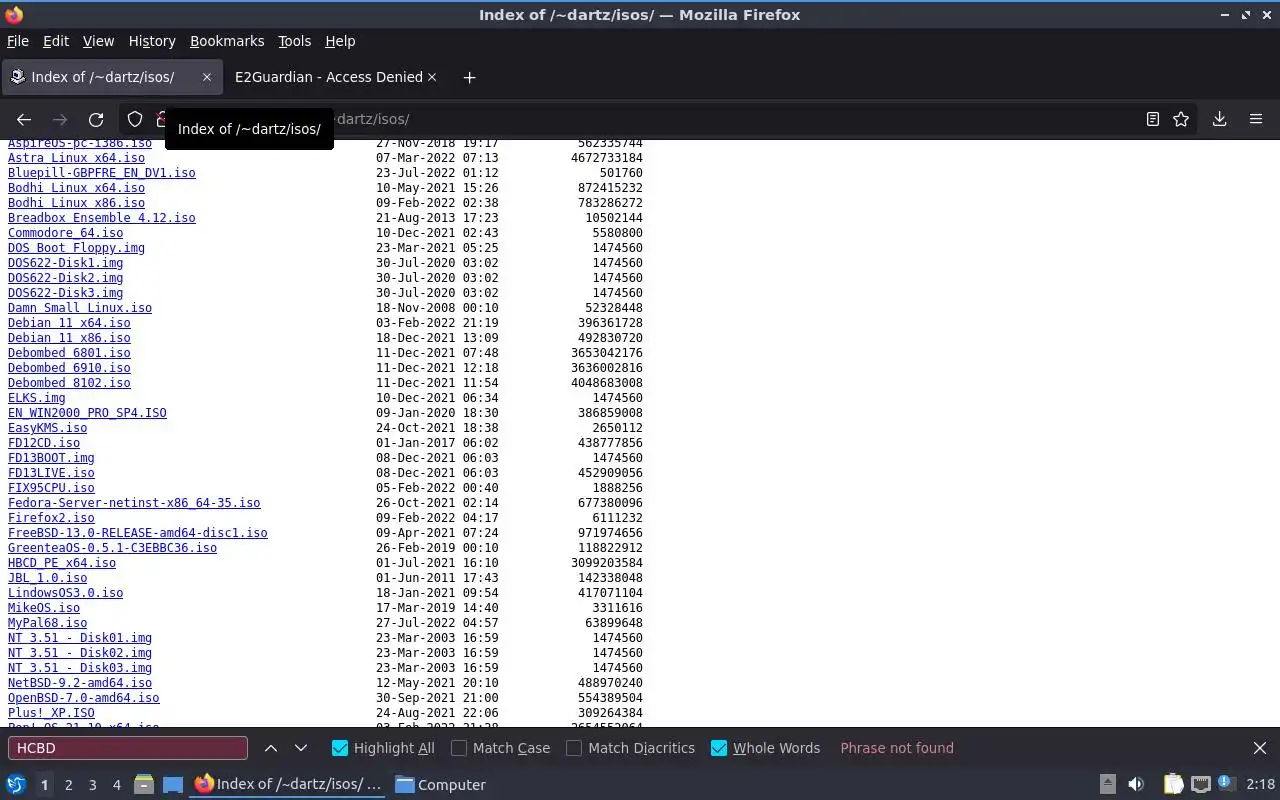Open the View menu

98,41
